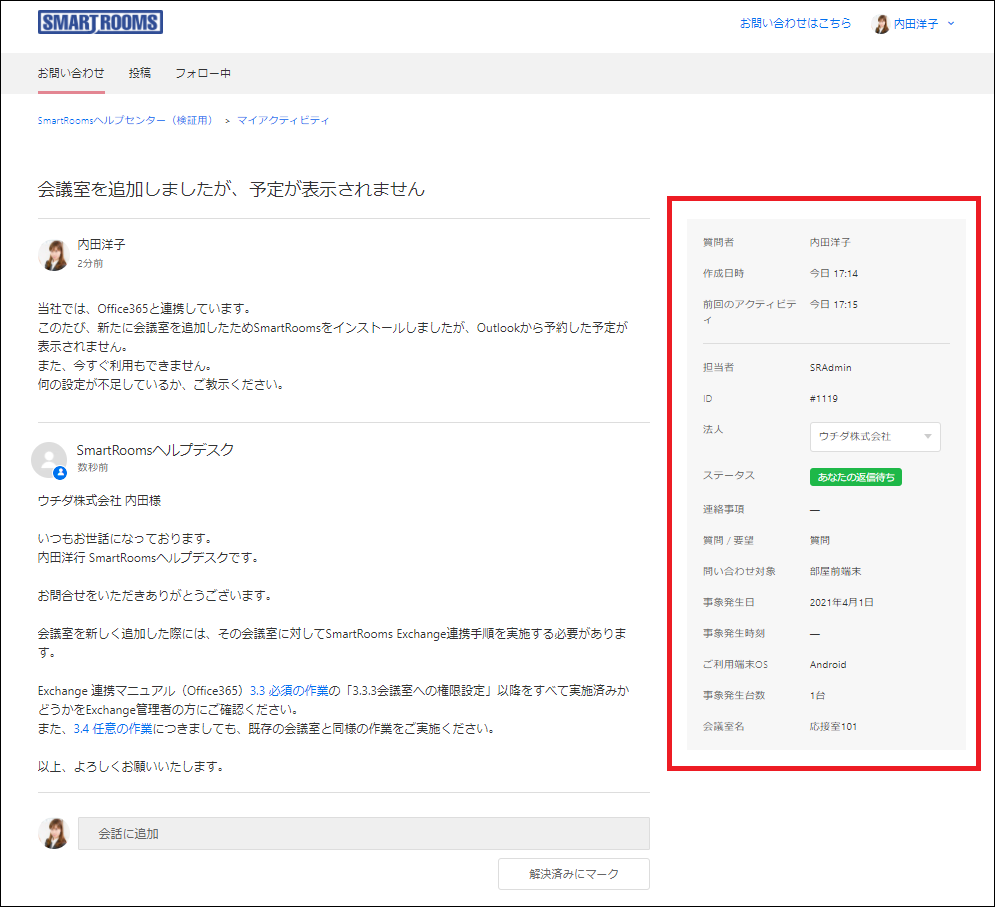Go to SmartRoomsヘルプセンター breadcrumb link
This screenshot has width=995, height=907.
pyautogui.click(x=126, y=120)
